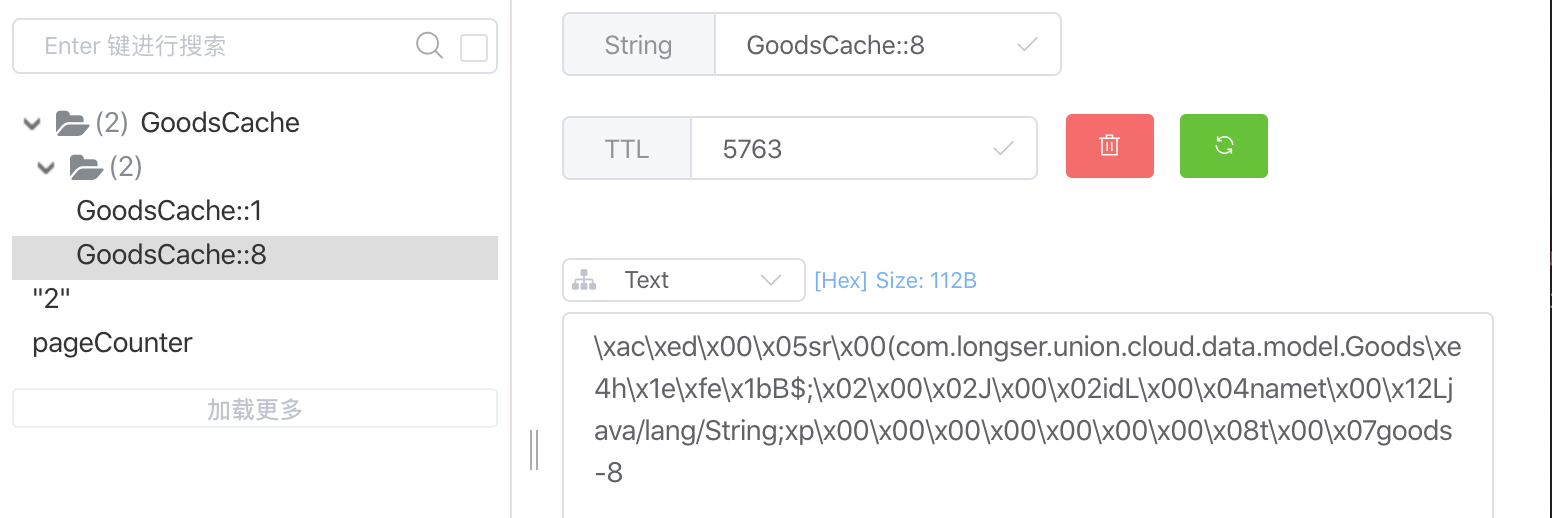Confirm TTL value with checkmark icon
The image size is (1552, 518).
[1002, 149]
